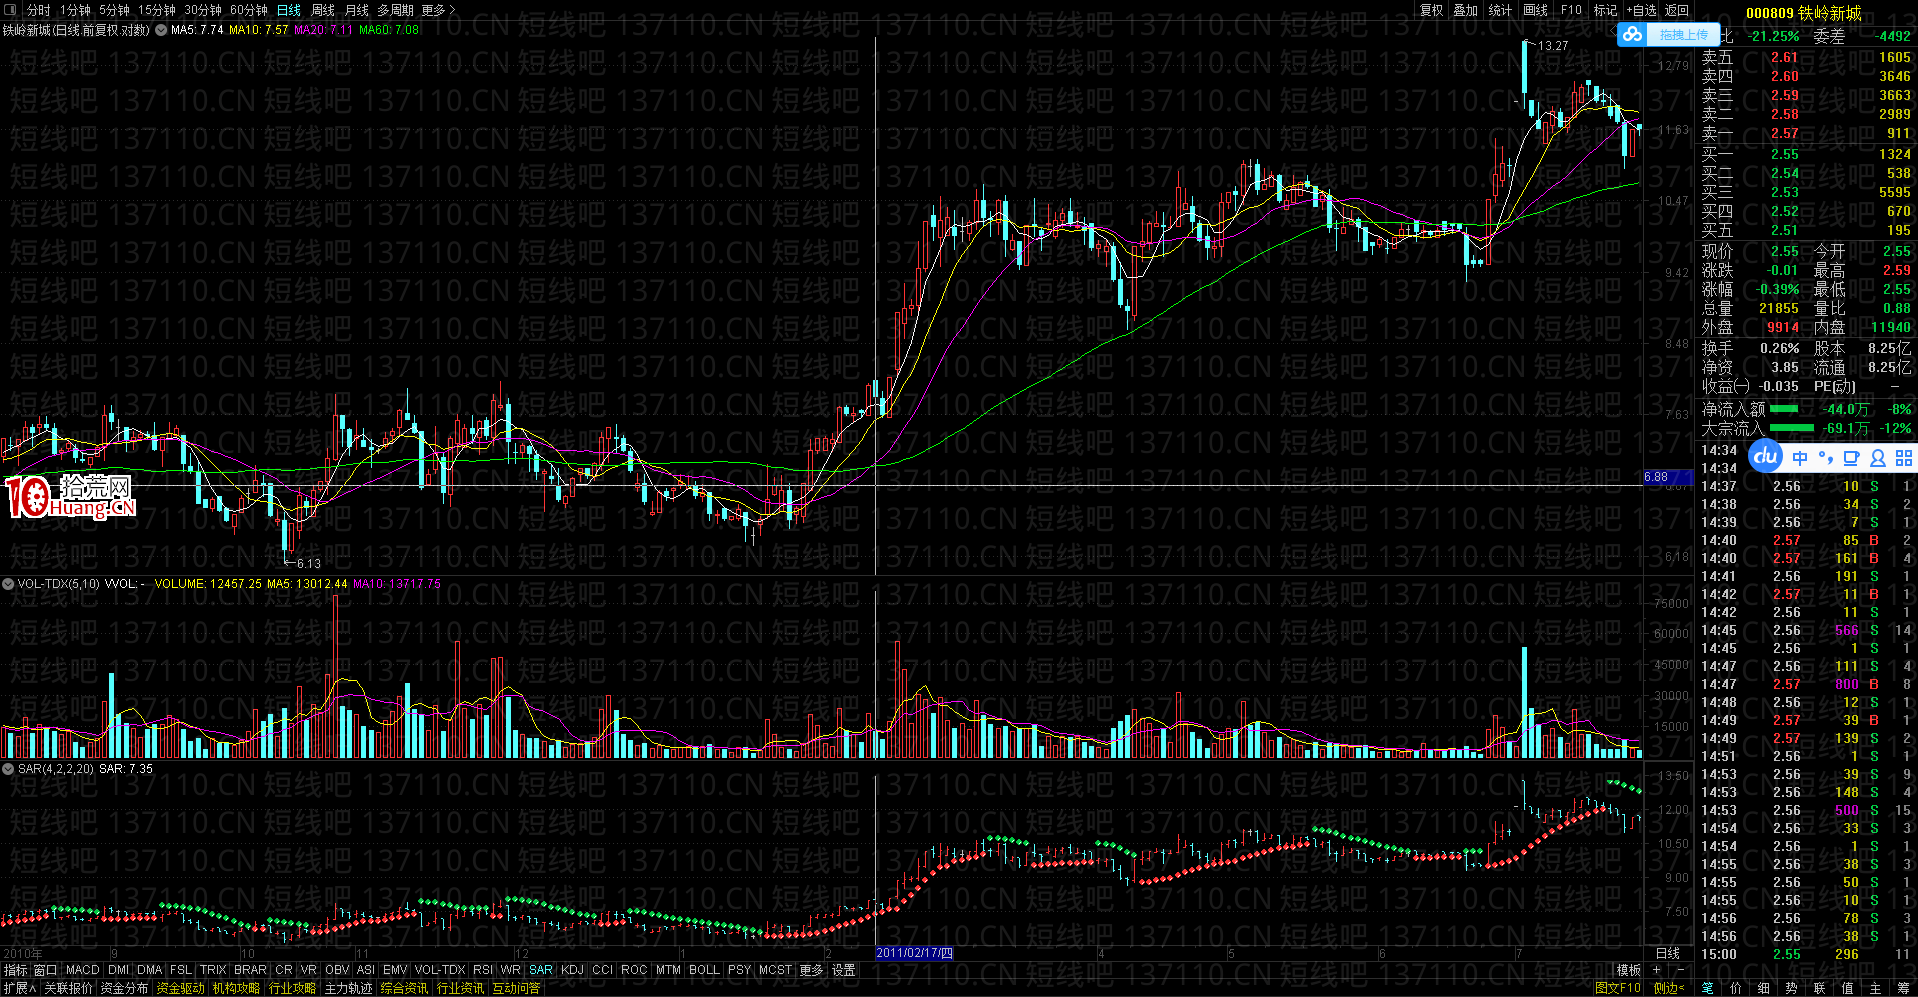
Task: Collapse the side panel via 侧边<
Action: [x=1669, y=988]
